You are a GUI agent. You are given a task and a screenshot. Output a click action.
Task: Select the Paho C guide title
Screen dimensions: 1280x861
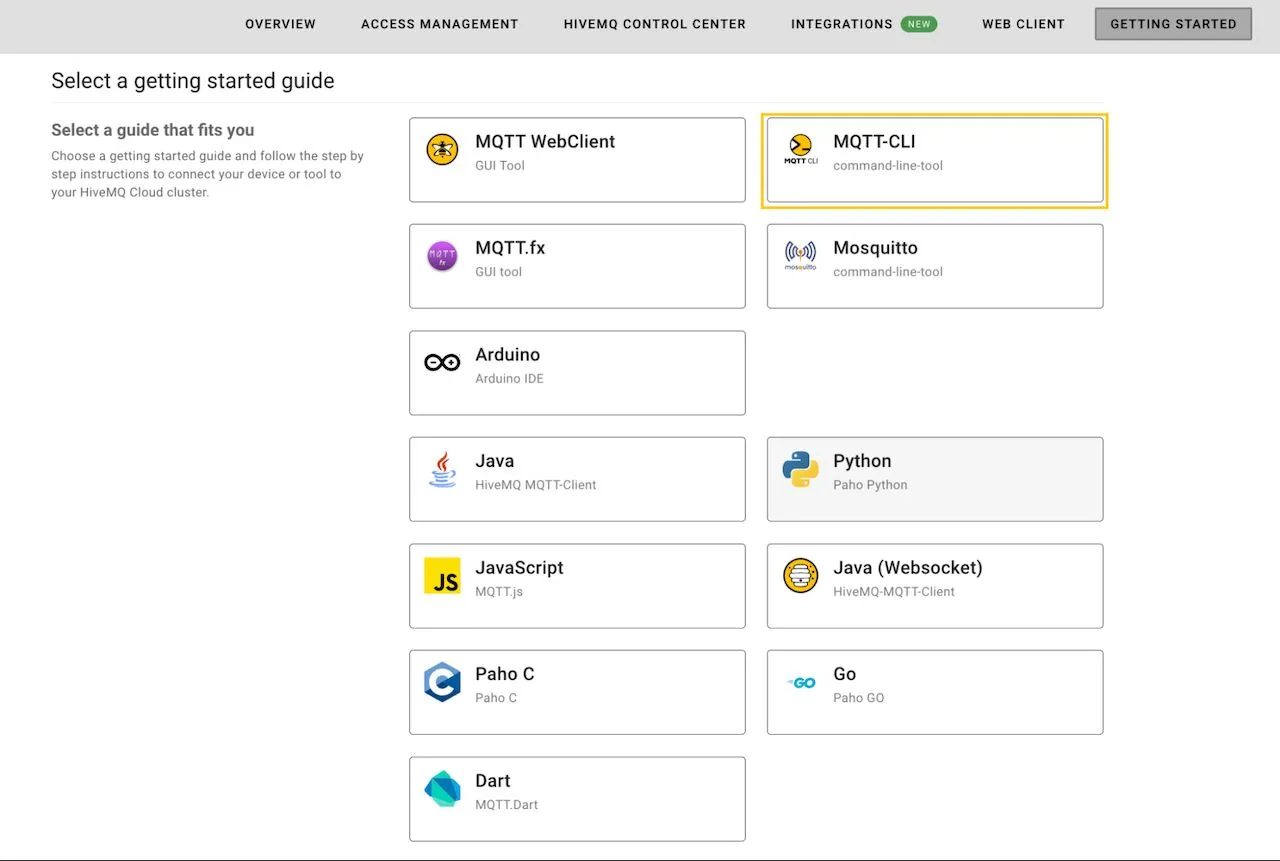pyautogui.click(x=505, y=674)
